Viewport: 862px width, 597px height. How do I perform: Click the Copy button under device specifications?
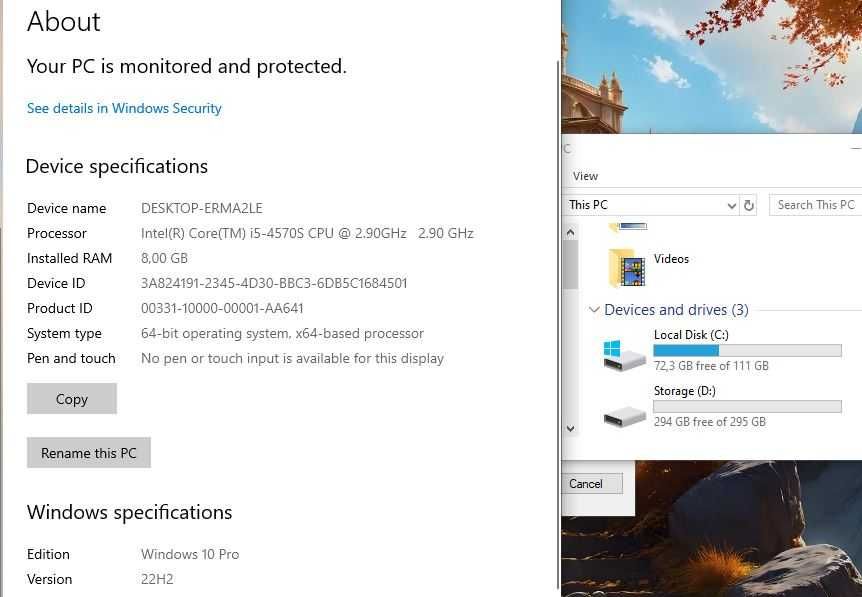pos(71,399)
